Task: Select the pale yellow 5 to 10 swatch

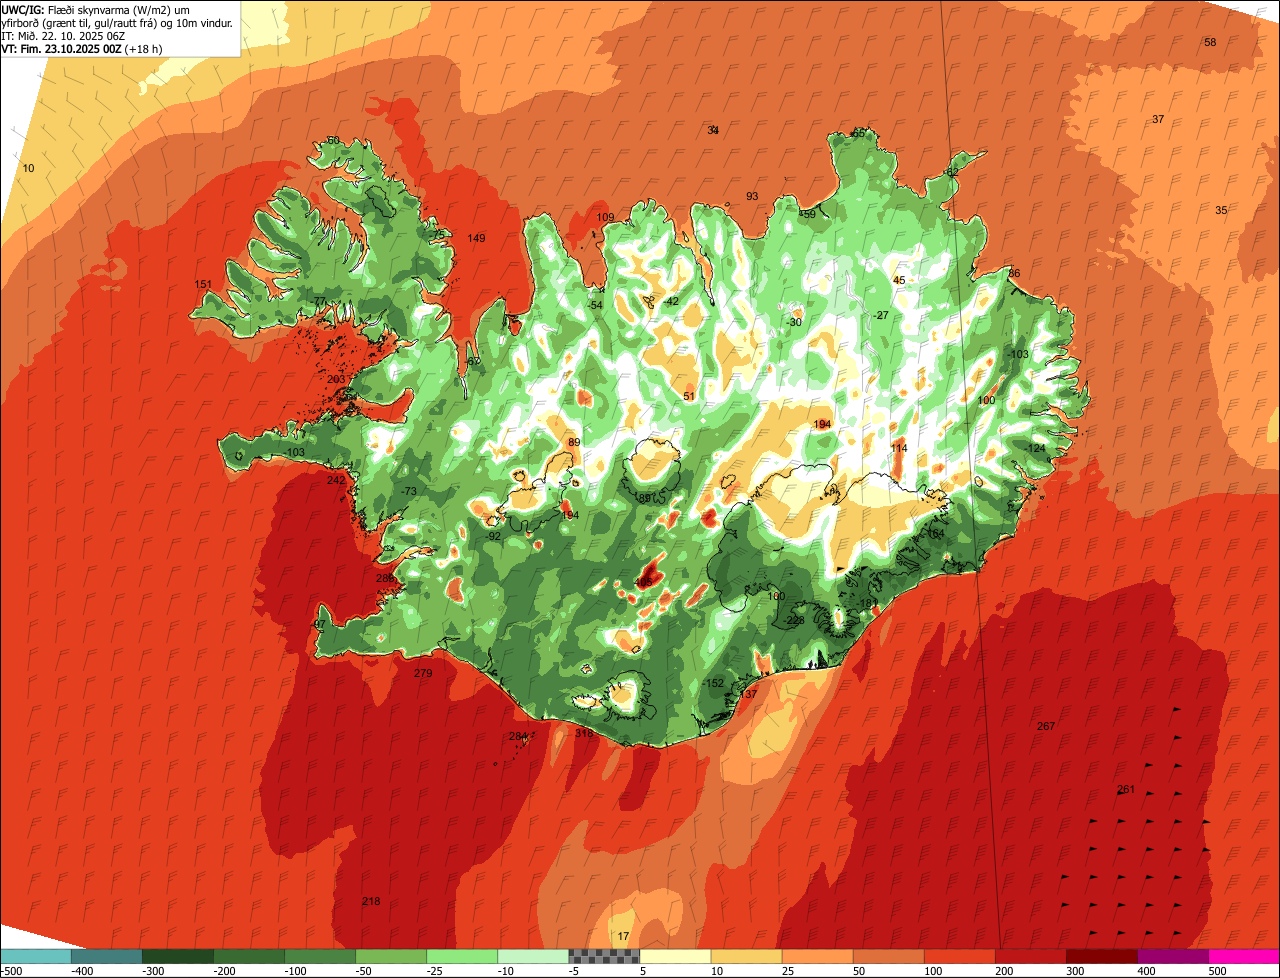Action: coord(675,956)
